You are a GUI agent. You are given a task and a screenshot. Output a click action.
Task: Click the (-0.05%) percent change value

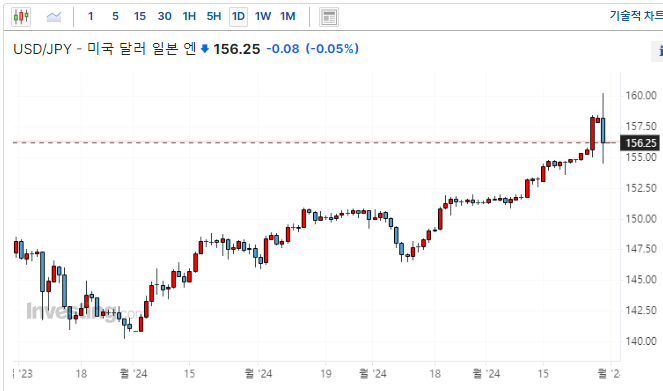pyautogui.click(x=332, y=49)
